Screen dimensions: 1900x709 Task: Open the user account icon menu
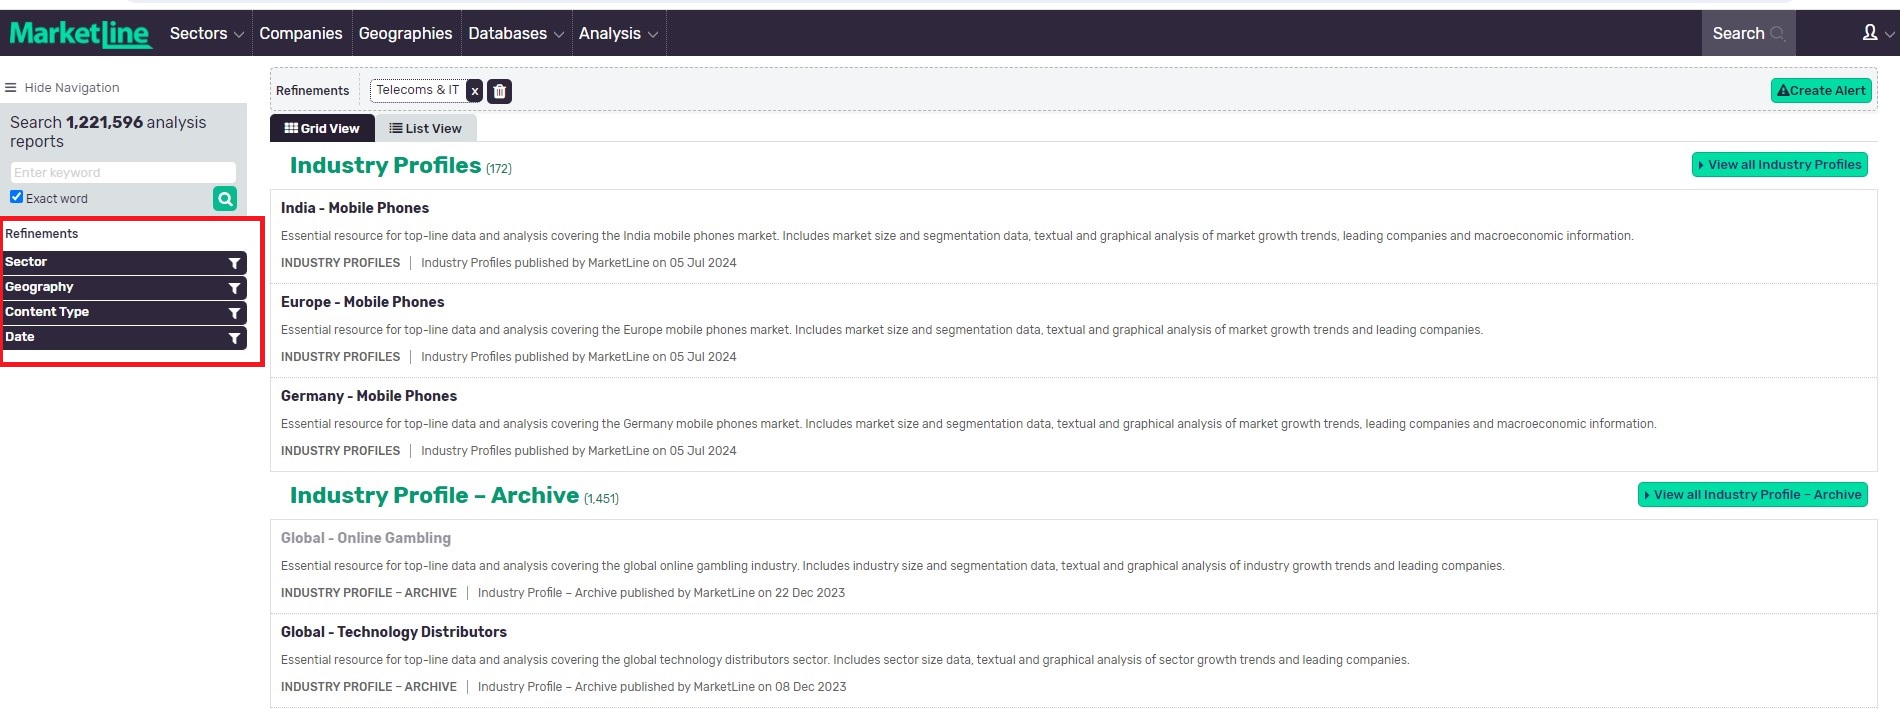coord(1870,33)
